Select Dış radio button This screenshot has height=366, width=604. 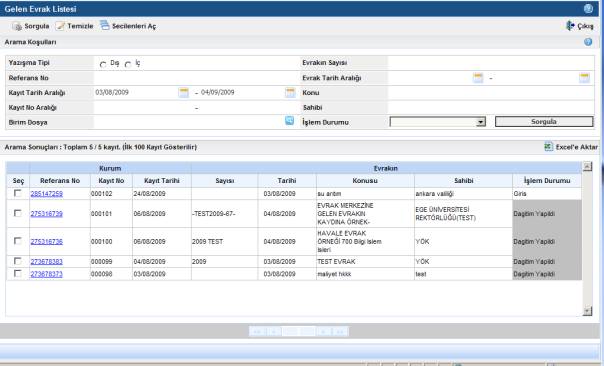[x=103, y=64]
